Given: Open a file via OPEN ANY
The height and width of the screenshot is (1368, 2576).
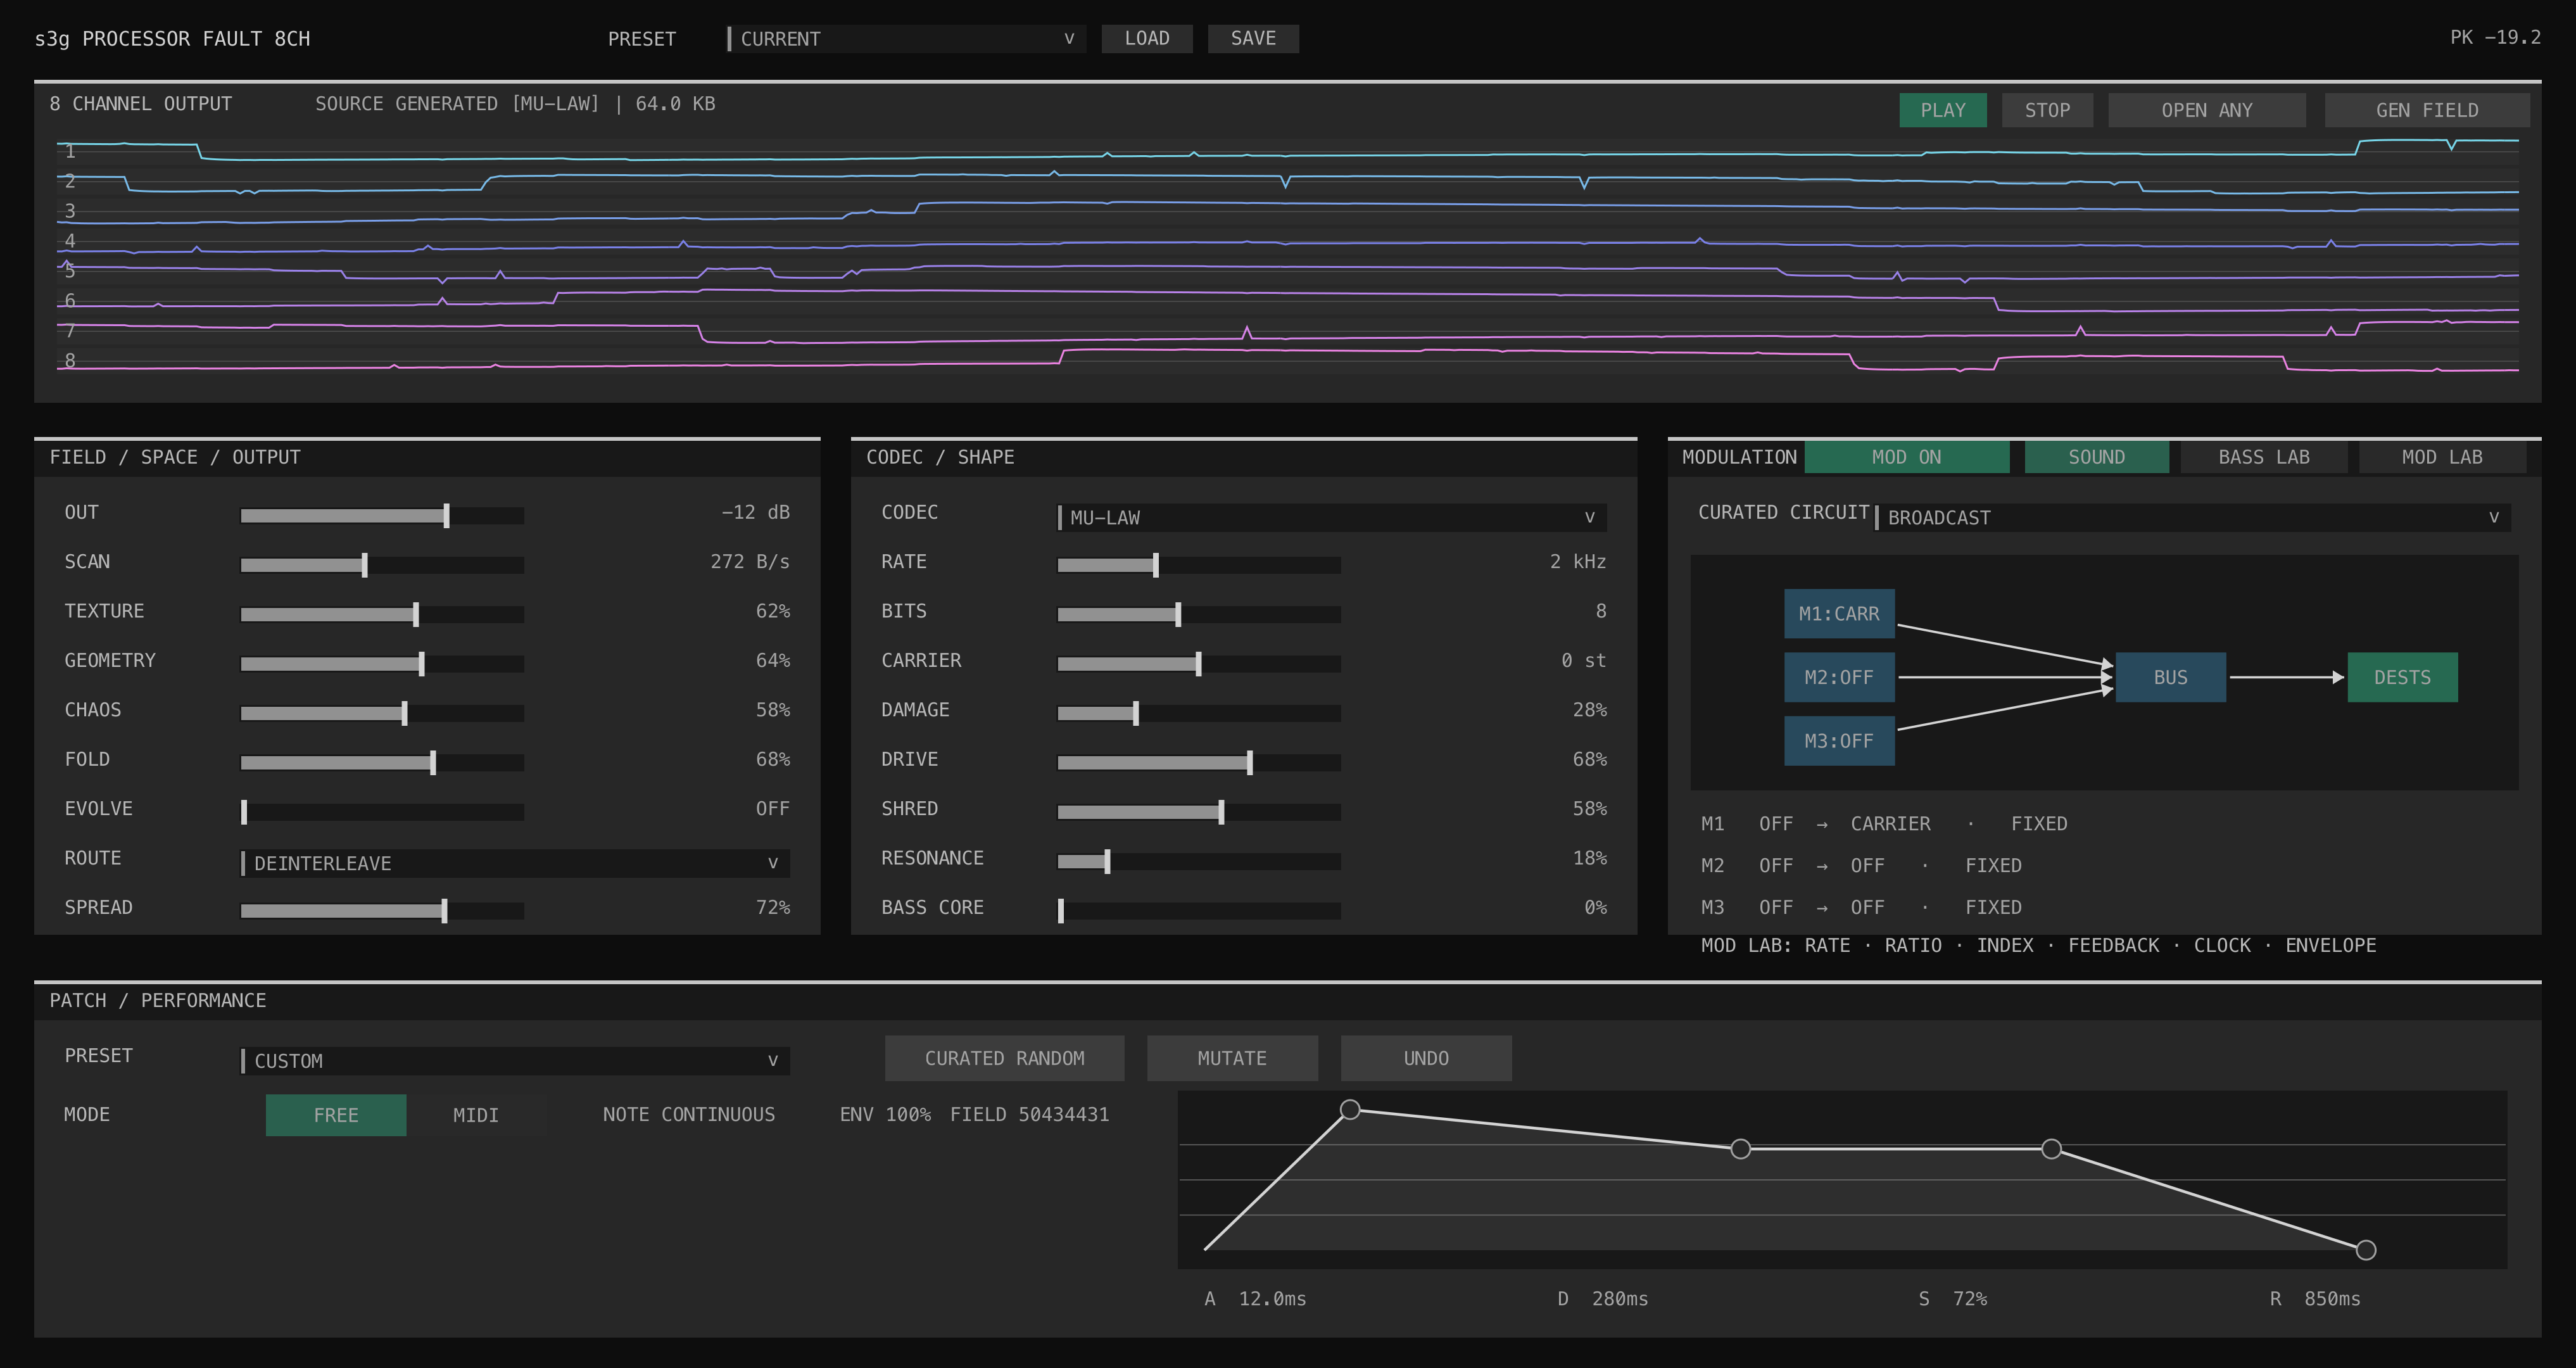Looking at the screenshot, I should click(2207, 110).
